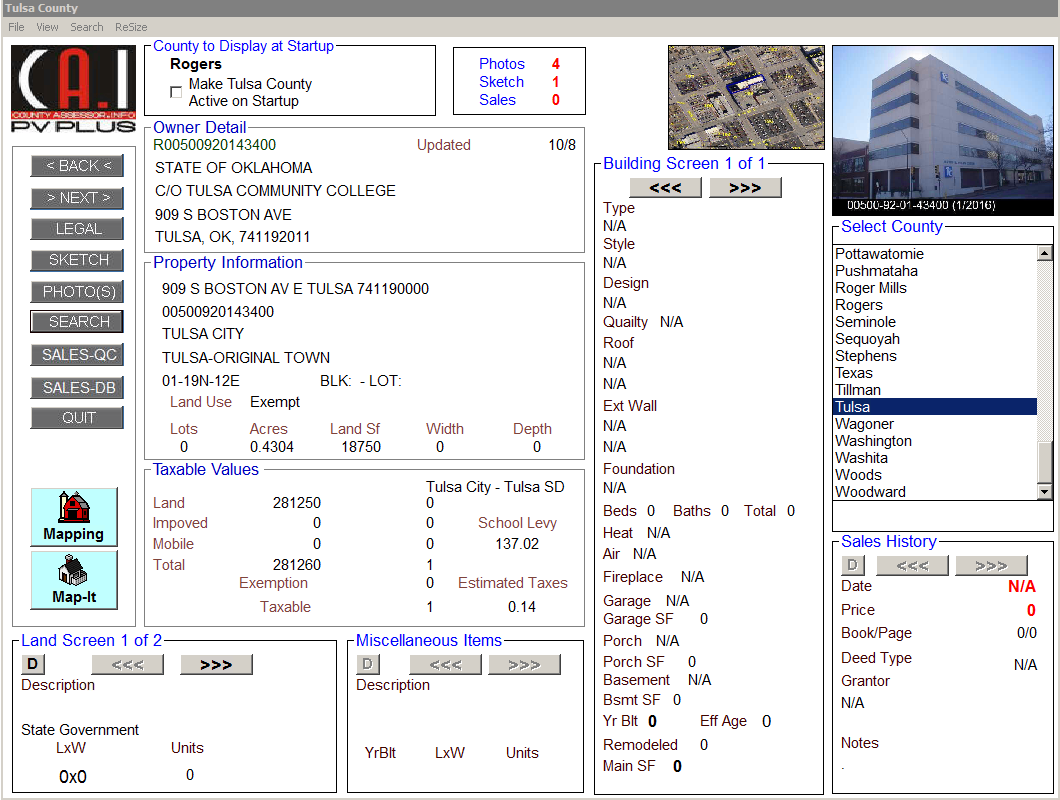Choose Rogers county from the list
The image size is (1060, 800).
pyautogui.click(x=859, y=305)
